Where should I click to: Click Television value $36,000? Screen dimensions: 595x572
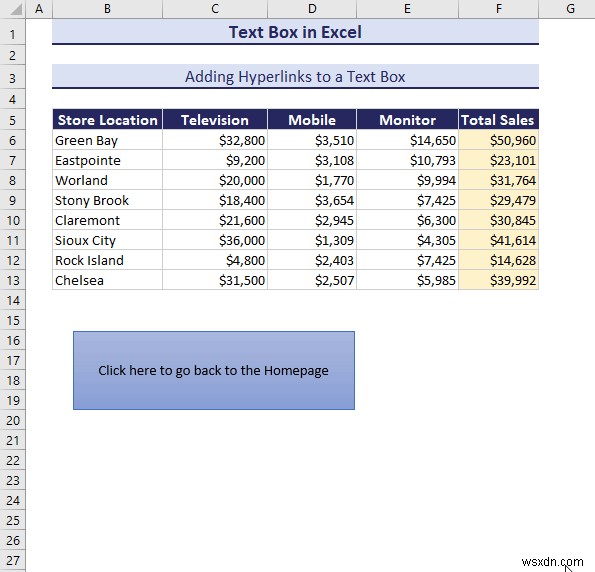(215, 240)
